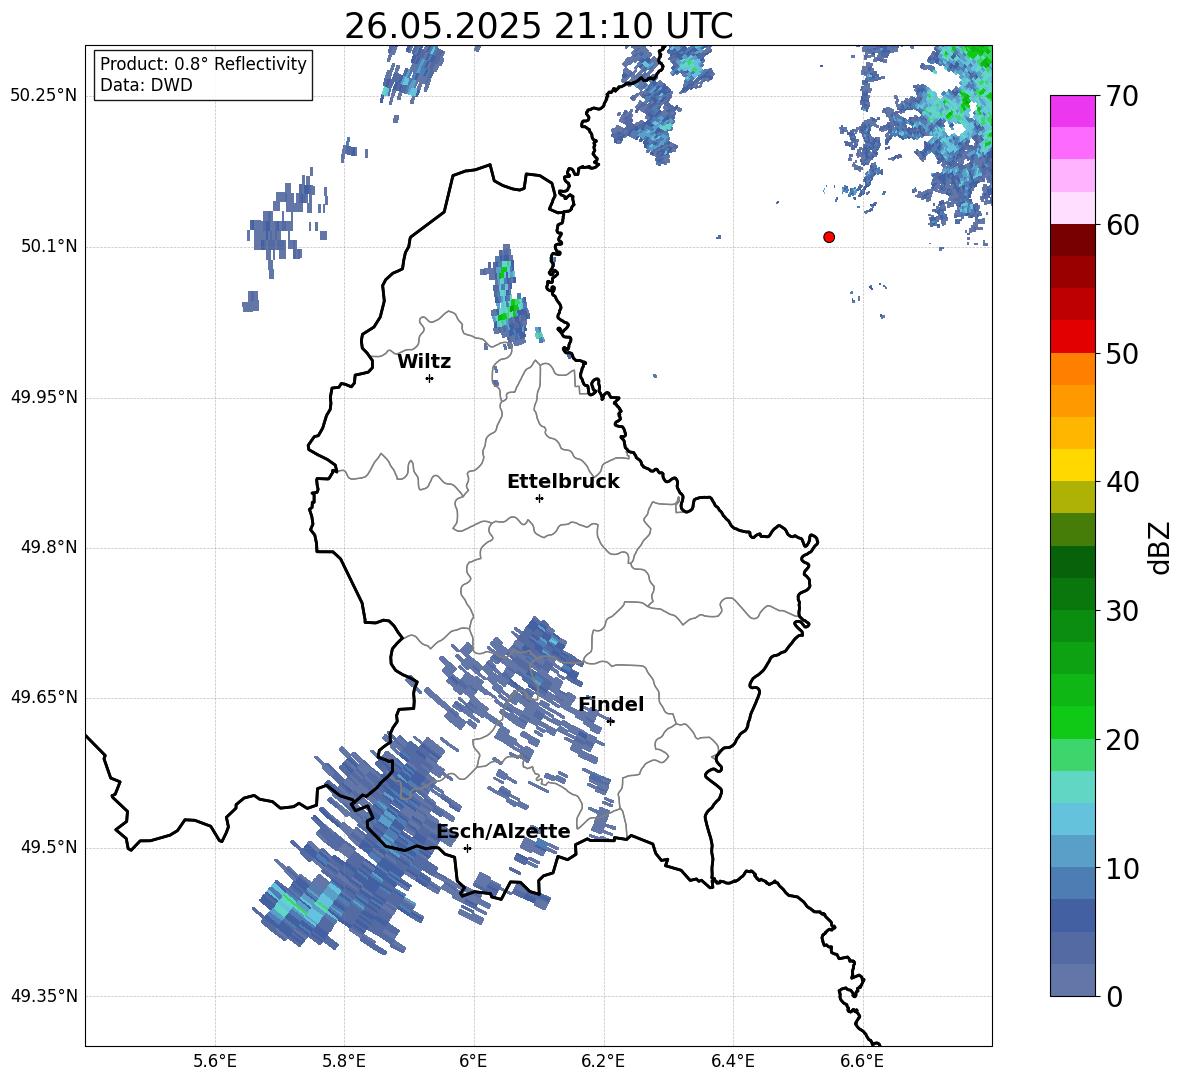Click the 5.6°E longitude label
1184x1081 pixels.
click(x=215, y=1062)
